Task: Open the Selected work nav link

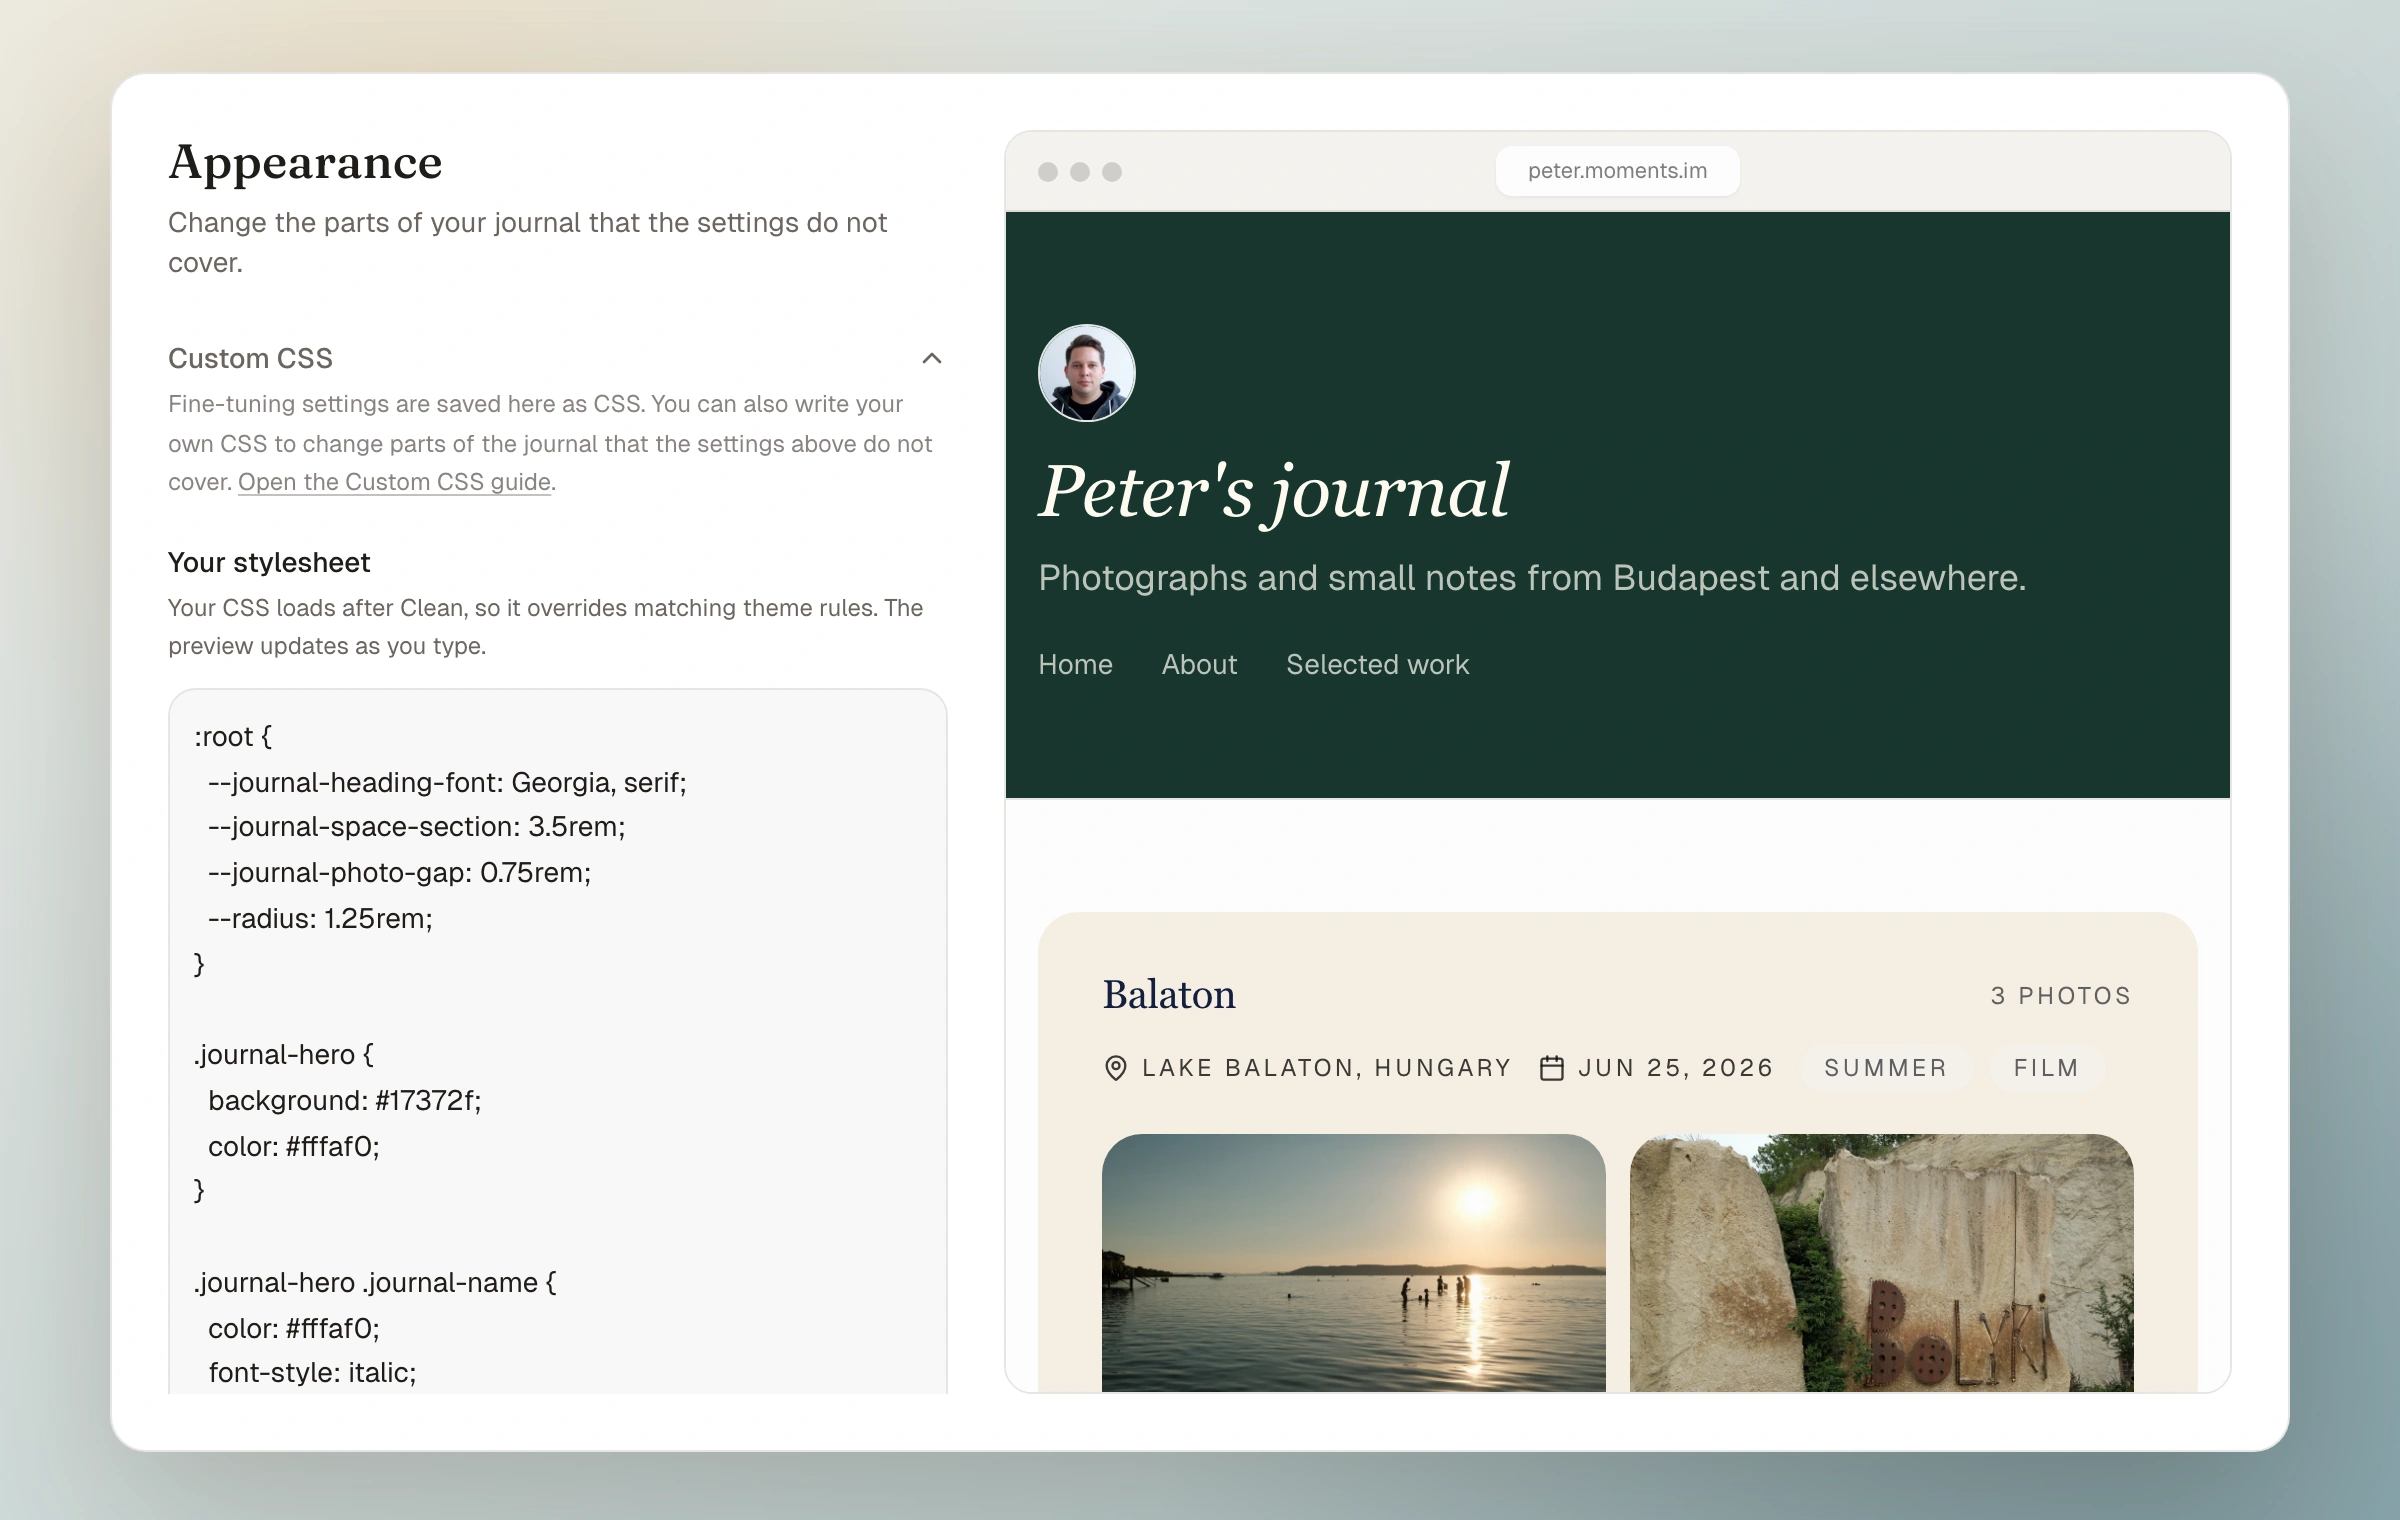Action: point(1377,664)
